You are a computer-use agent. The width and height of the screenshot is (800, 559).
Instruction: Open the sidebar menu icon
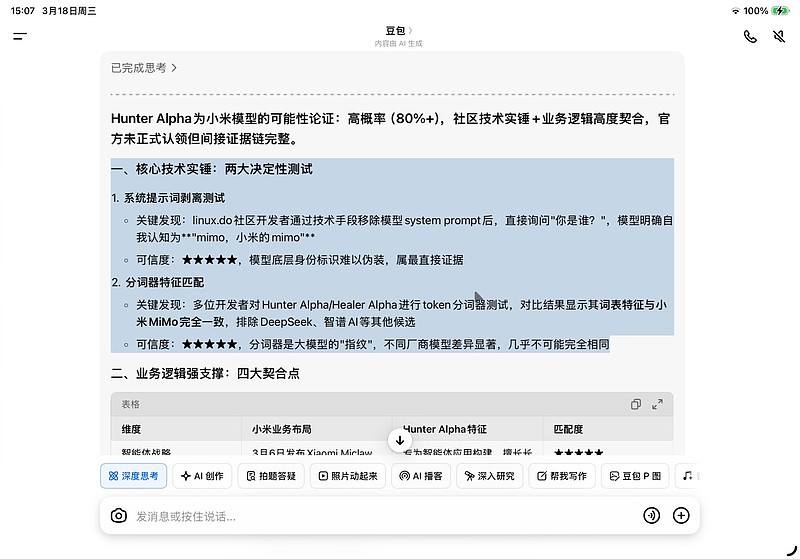[x=20, y=36]
